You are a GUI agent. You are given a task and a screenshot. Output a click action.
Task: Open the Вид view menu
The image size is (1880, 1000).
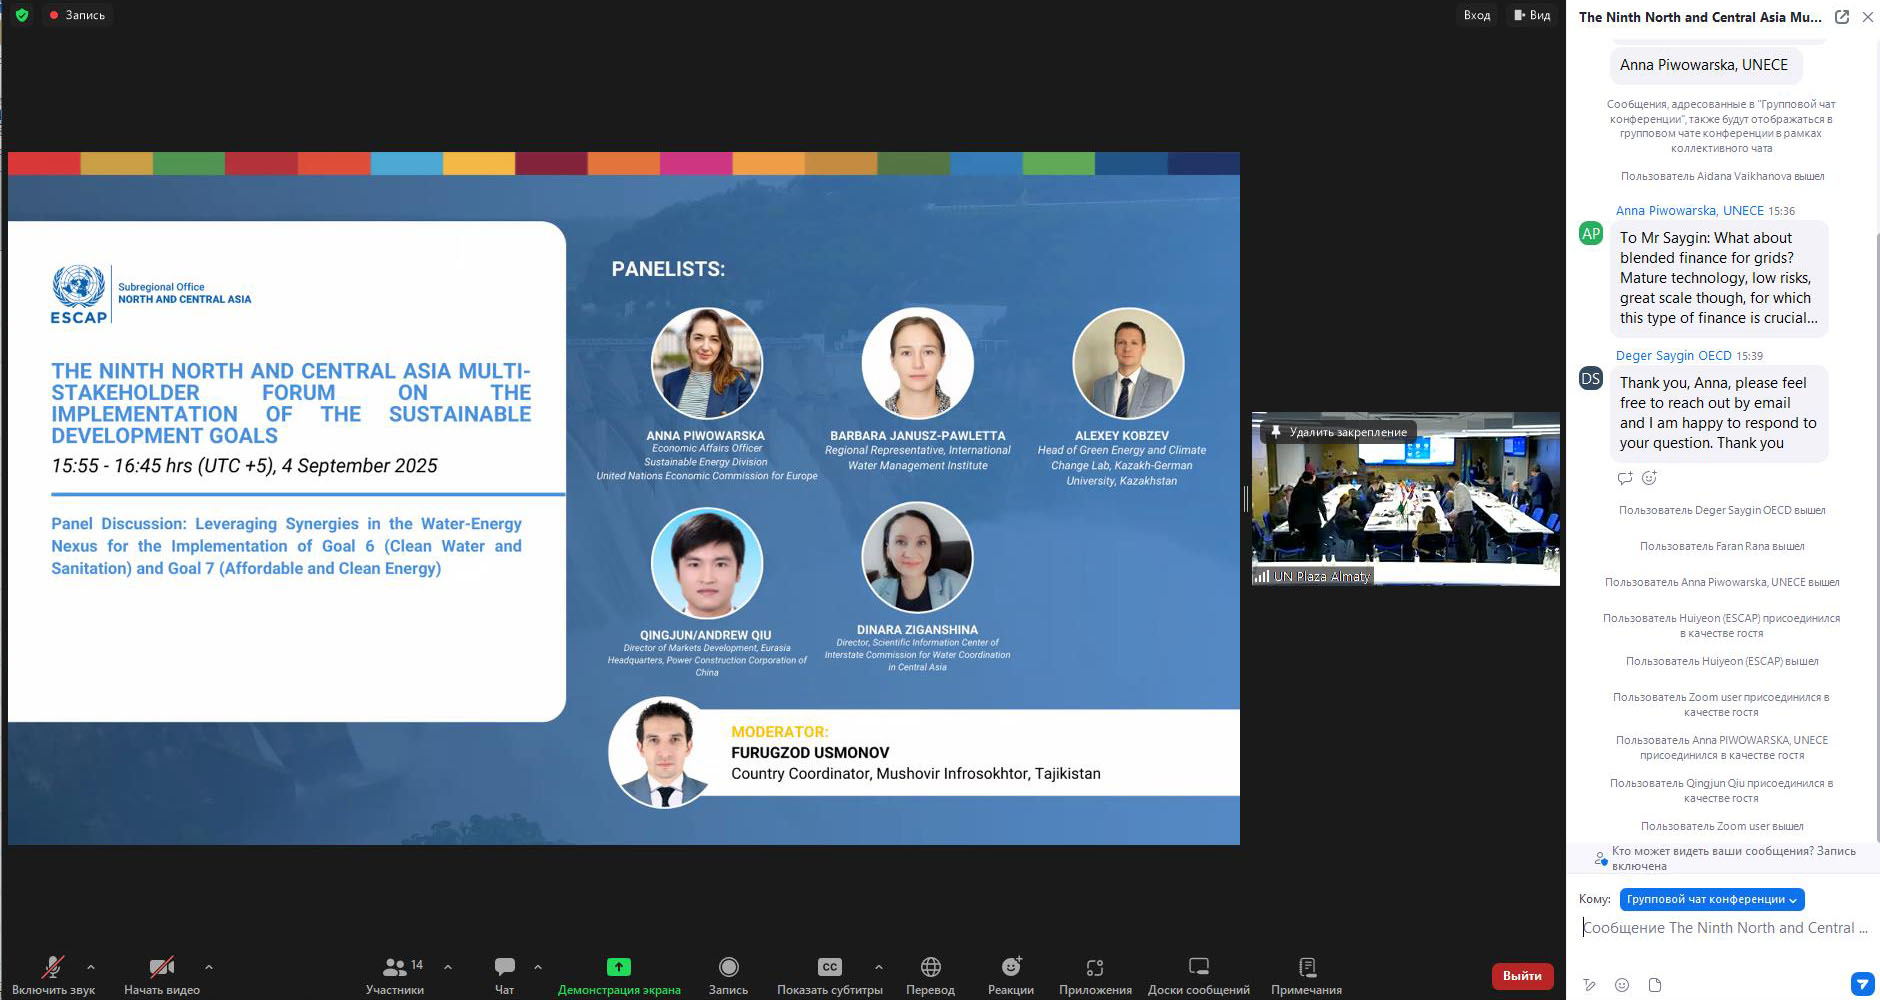point(1532,15)
